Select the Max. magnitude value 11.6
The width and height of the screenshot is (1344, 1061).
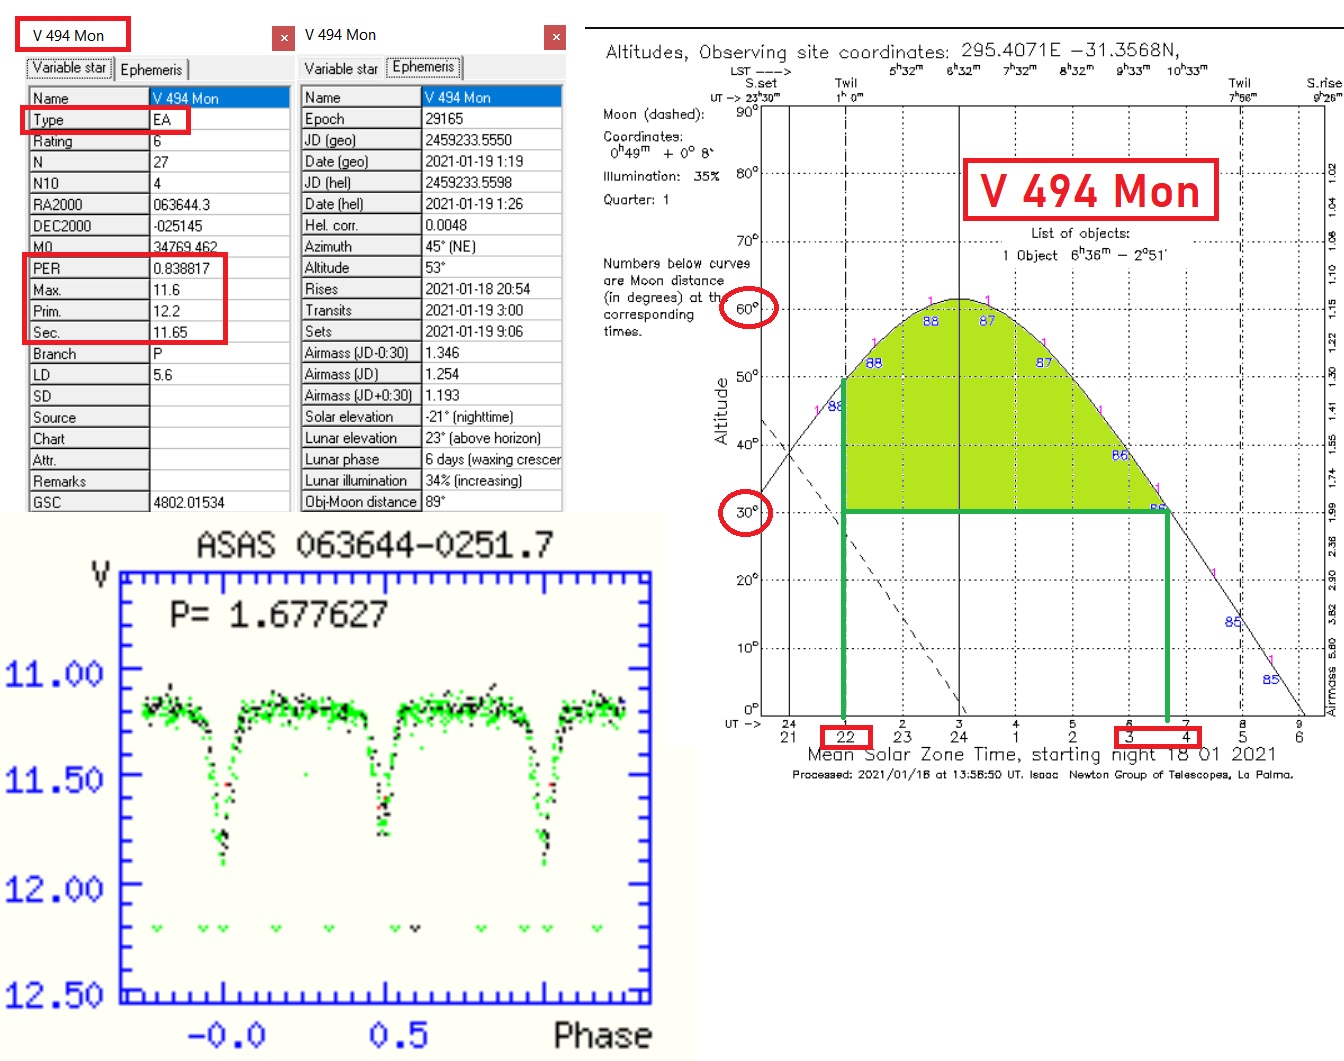click(167, 290)
